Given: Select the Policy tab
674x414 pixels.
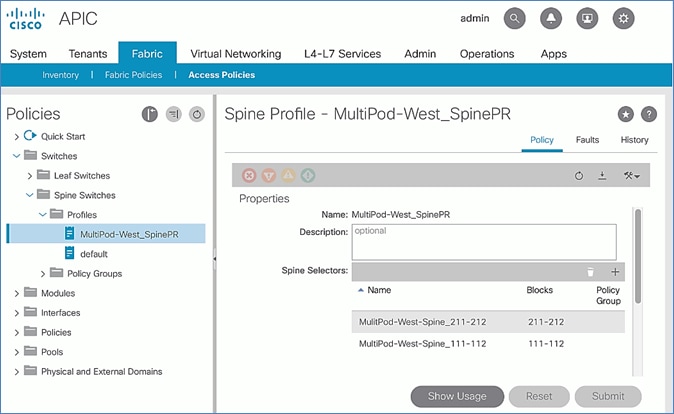Looking at the screenshot, I should click(542, 140).
